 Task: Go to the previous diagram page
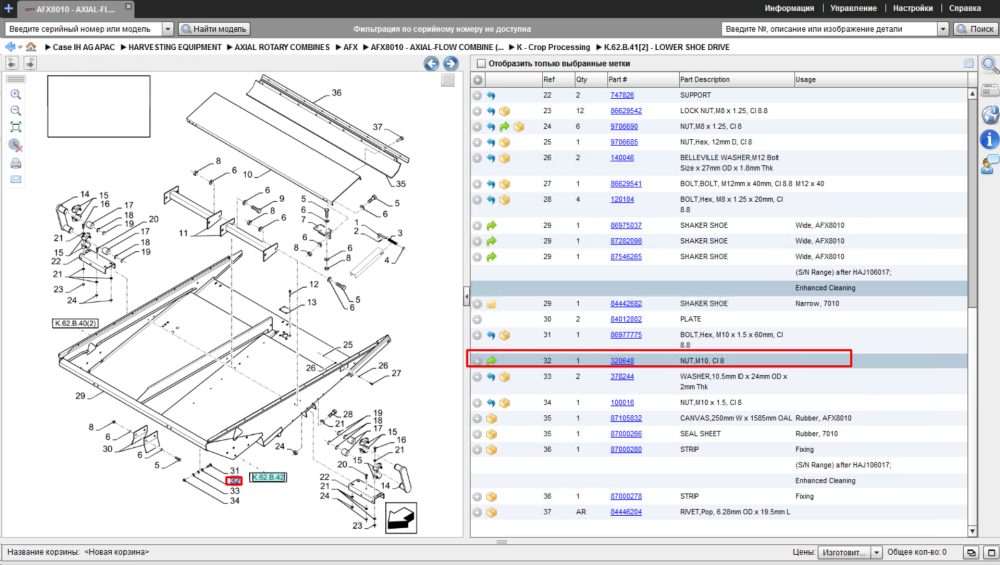(x=432, y=63)
